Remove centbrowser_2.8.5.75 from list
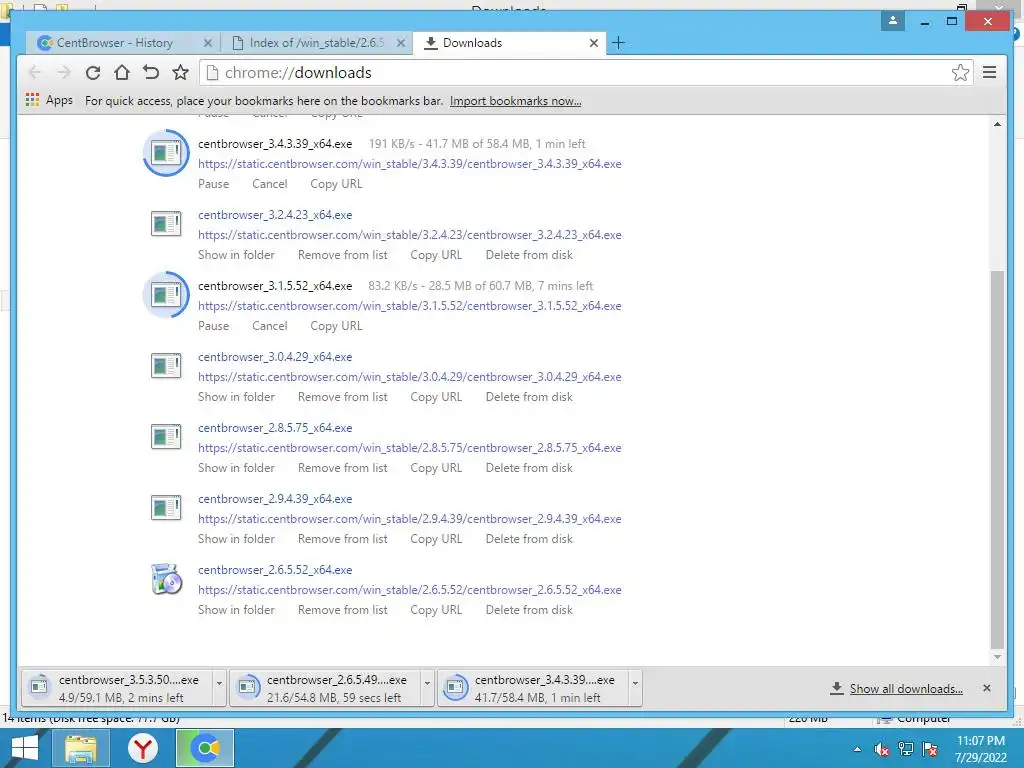Image resolution: width=1024 pixels, height=768 pixels. (x=343, y=468)
